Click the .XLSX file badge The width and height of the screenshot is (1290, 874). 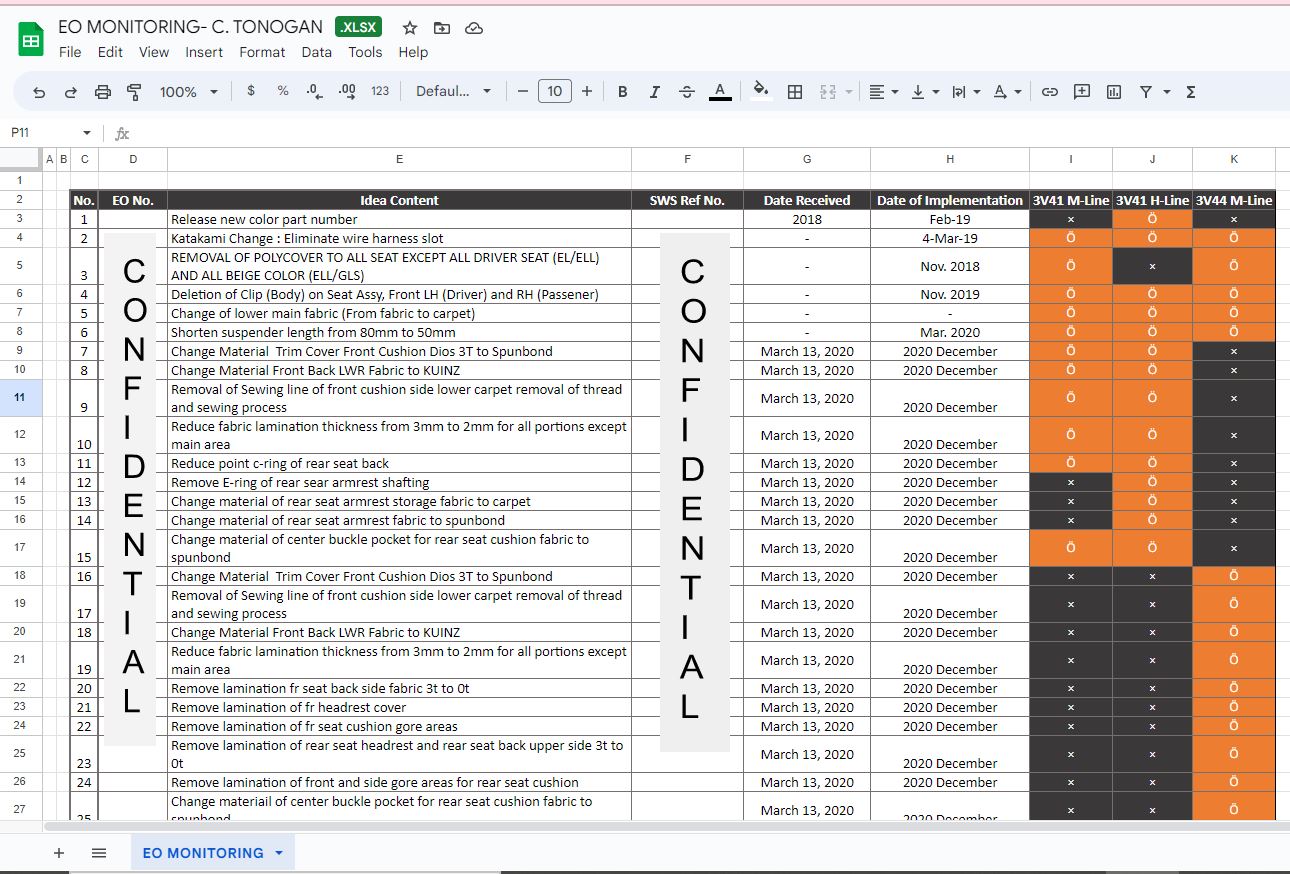[359, 27]
